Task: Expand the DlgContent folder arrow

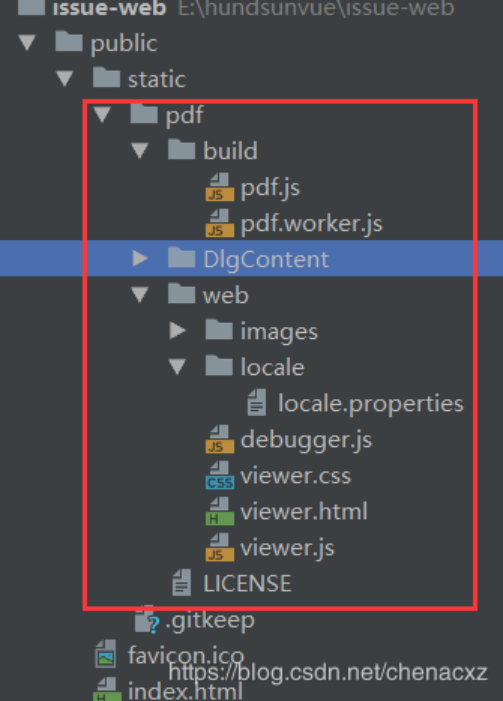Action: (140, 258)
